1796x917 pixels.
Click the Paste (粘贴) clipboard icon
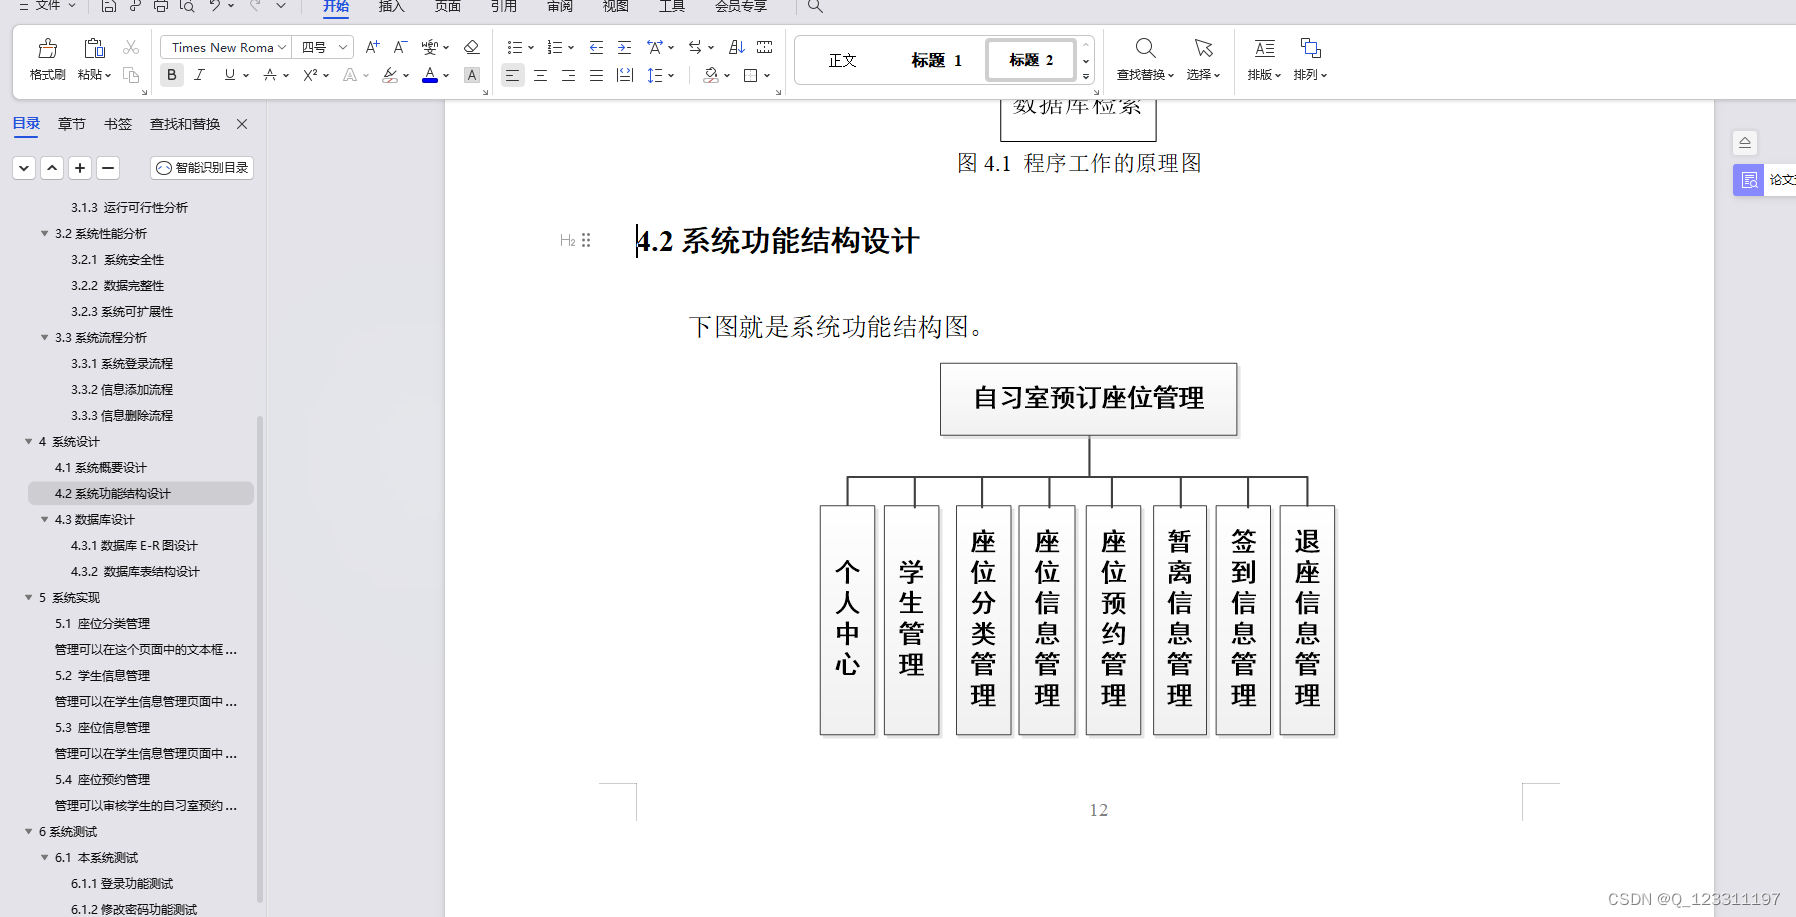tap(94, 48)
